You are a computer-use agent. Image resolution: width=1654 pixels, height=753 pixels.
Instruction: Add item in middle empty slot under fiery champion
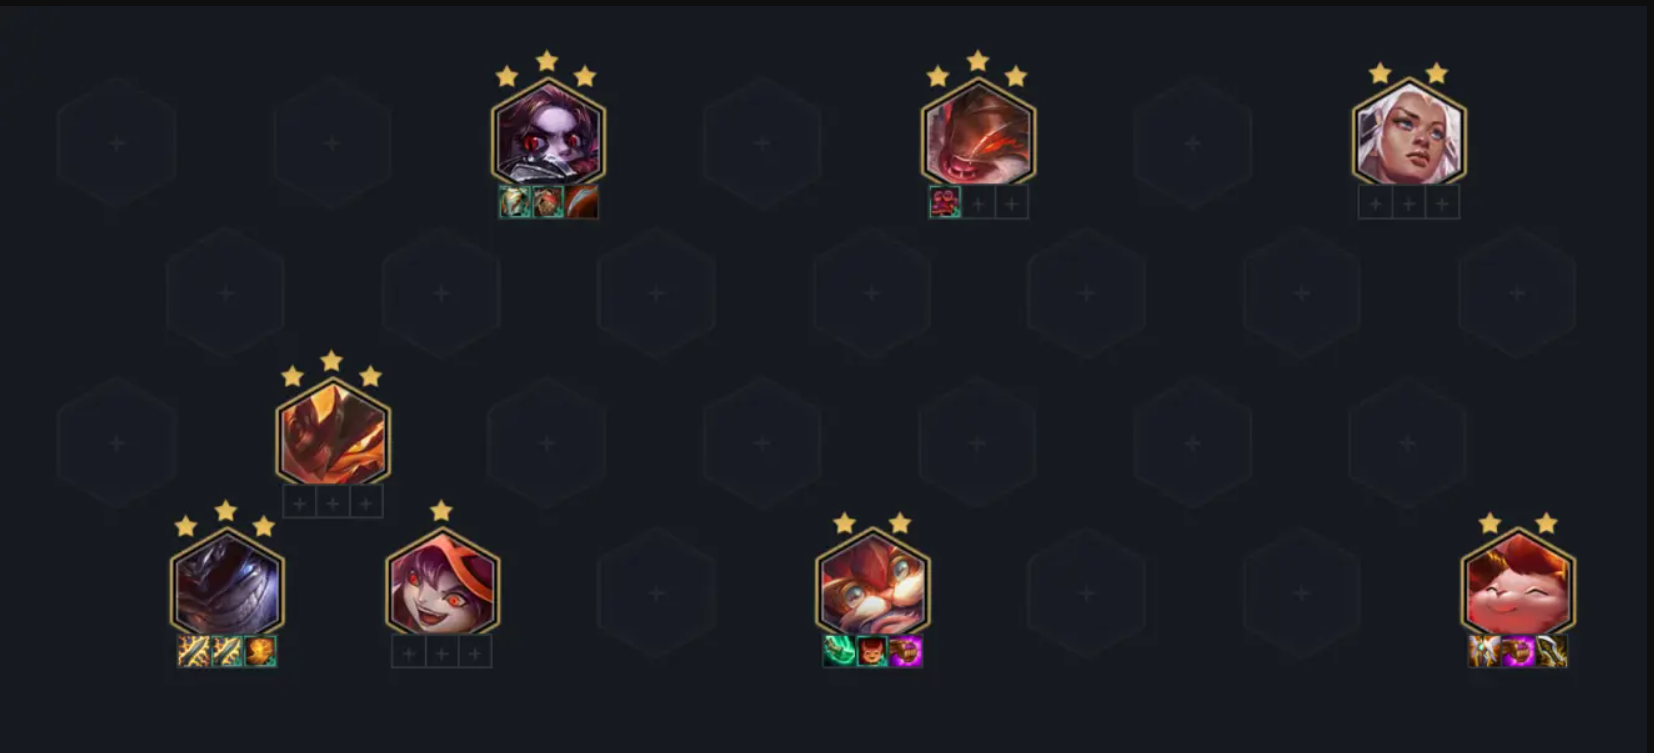point(333,503)
